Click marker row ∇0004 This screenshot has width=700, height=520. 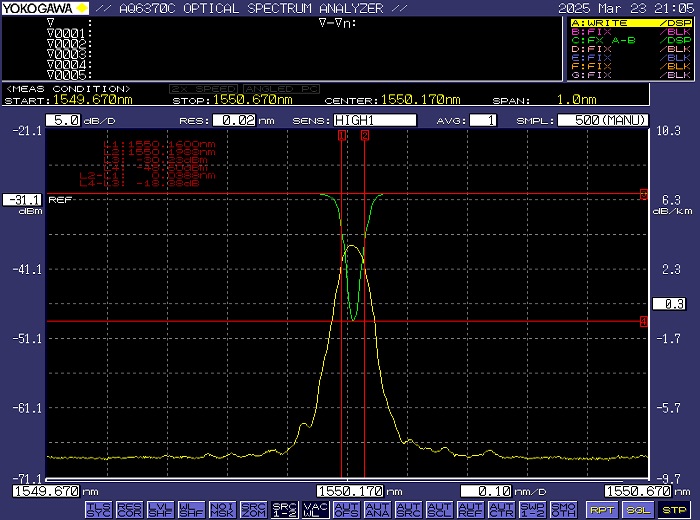point(69,64)
